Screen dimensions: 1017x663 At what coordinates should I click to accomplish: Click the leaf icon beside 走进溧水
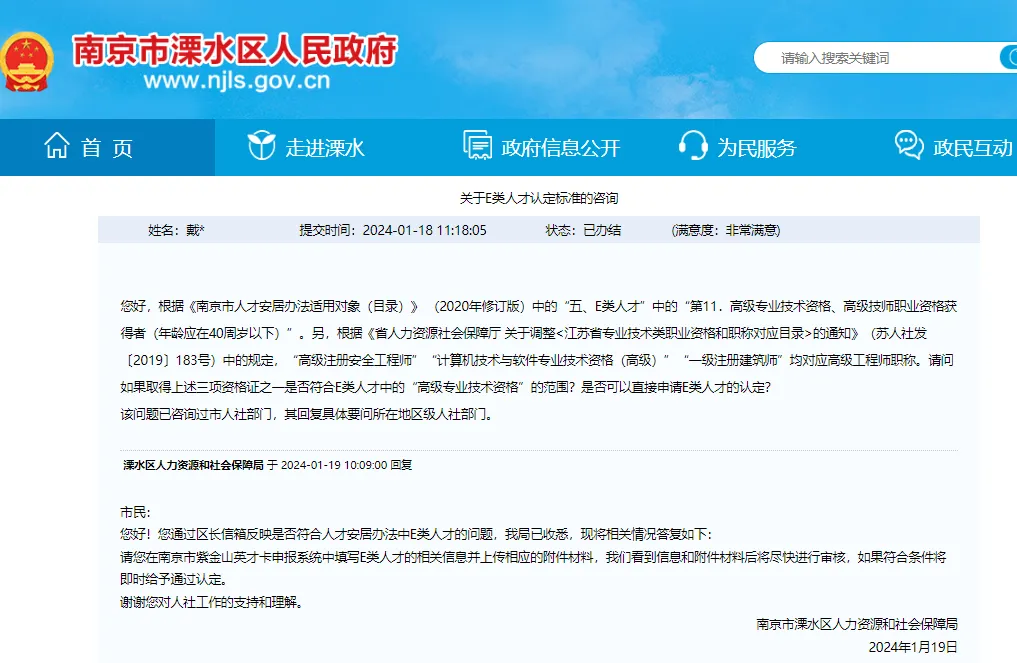(x=263, y=146)
